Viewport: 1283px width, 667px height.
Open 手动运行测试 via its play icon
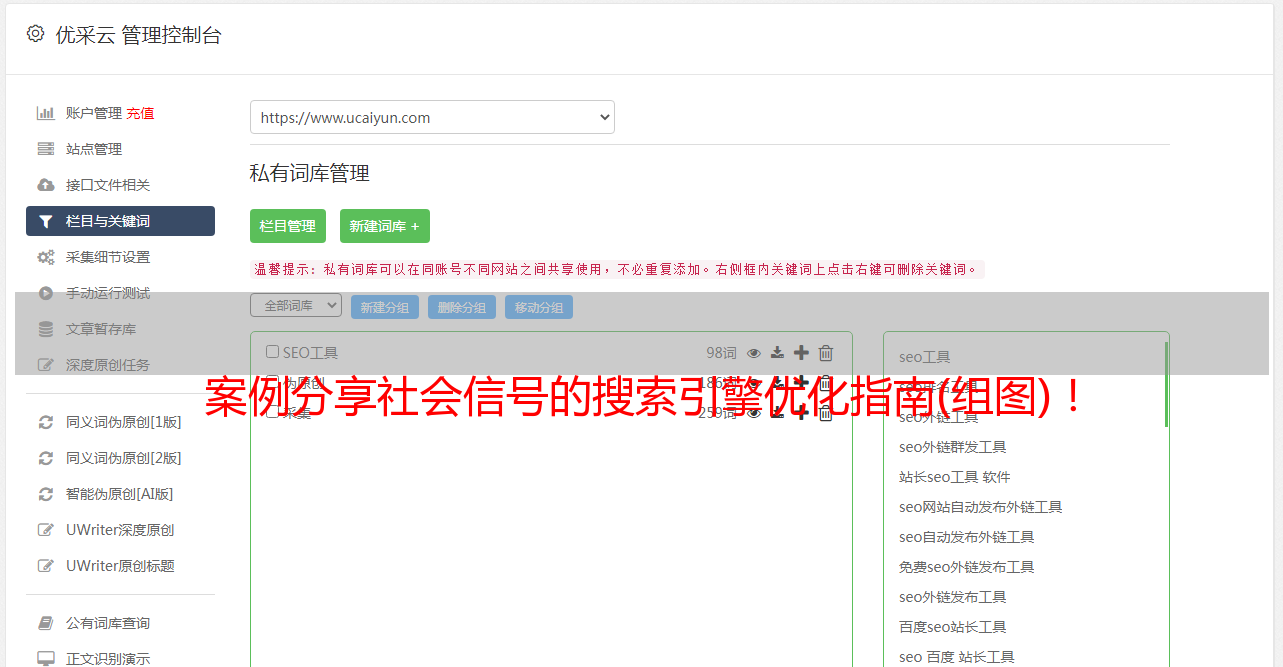point(46,293)
